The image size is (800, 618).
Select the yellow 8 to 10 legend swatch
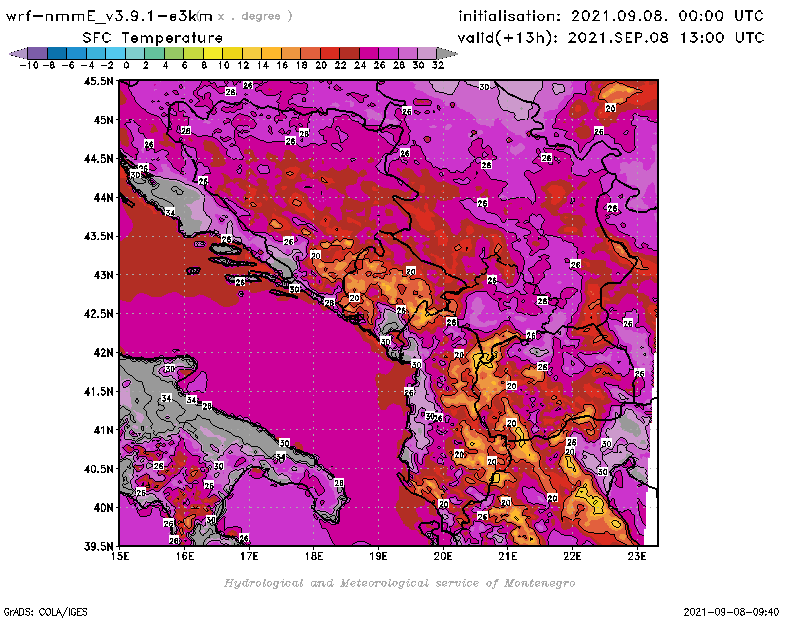click(x=213, y=53)
